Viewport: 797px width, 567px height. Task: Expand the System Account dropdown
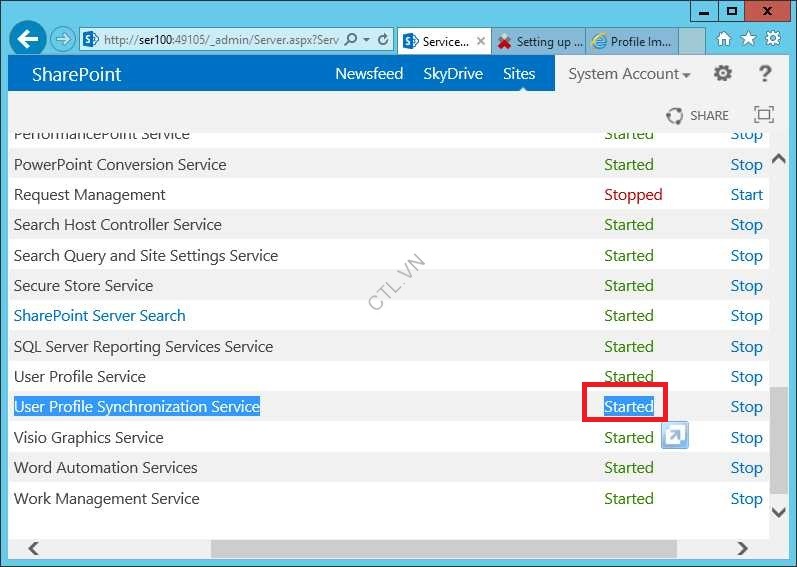click(x=629, y=74)
